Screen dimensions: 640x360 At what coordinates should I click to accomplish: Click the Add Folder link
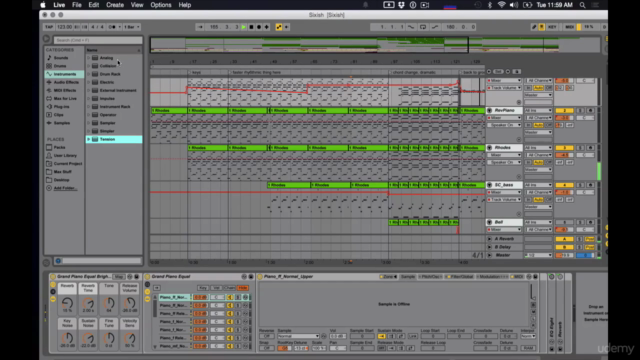[65, 188]
